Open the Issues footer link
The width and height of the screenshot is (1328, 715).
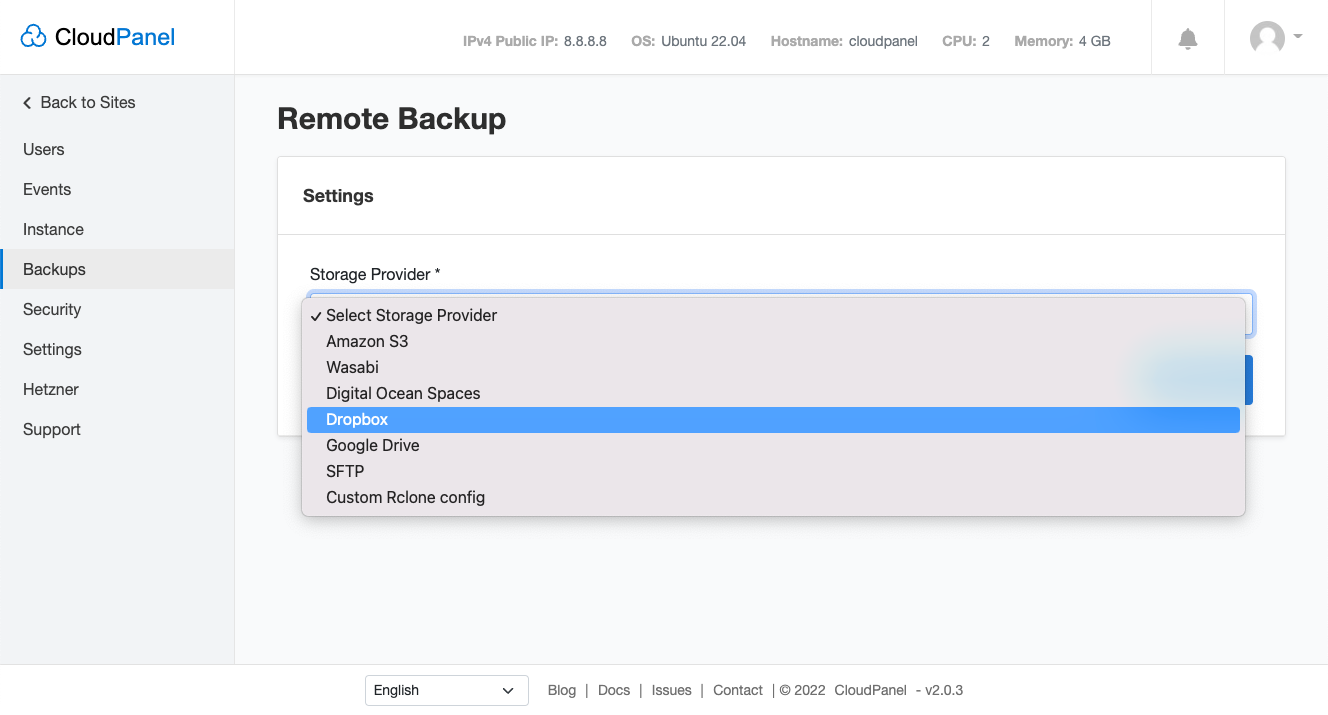click(x=671, y=690)
